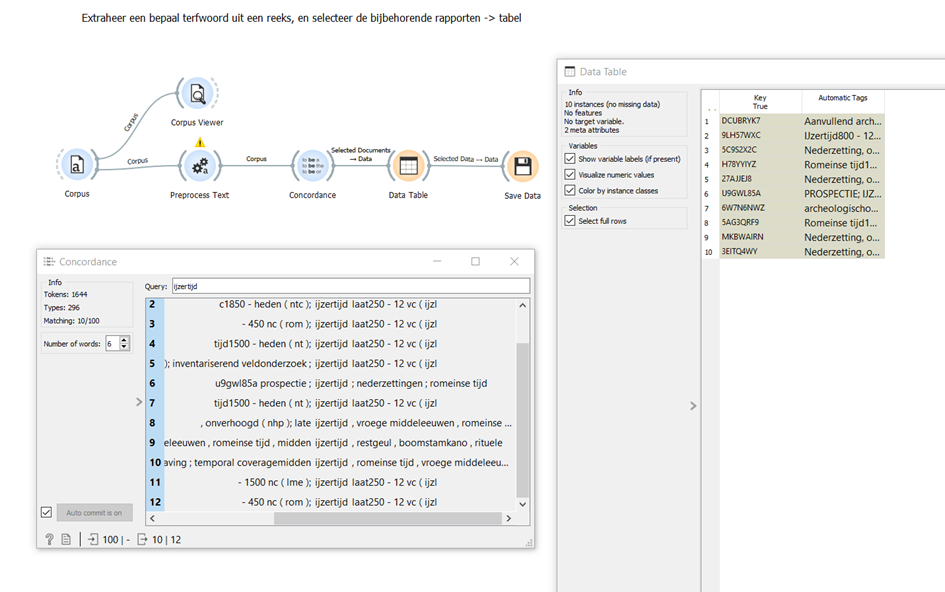
Task: Open the Concordance report document icon
Action: click(x=66, y=540)
